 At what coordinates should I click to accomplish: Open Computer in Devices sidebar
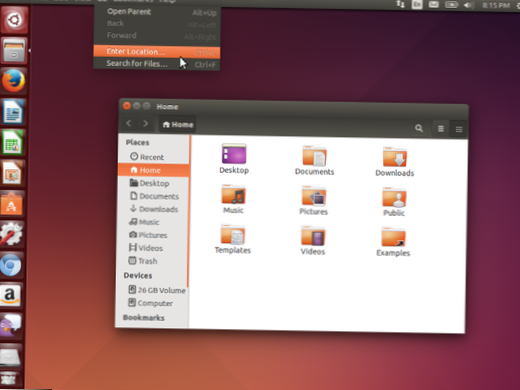point(151,303)
